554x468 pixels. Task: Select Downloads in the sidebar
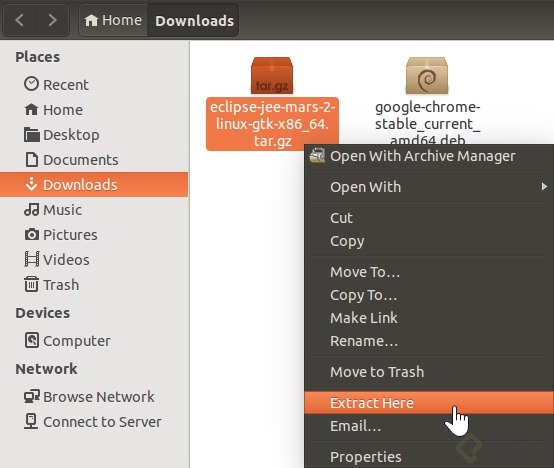click(x=94, y=185)
